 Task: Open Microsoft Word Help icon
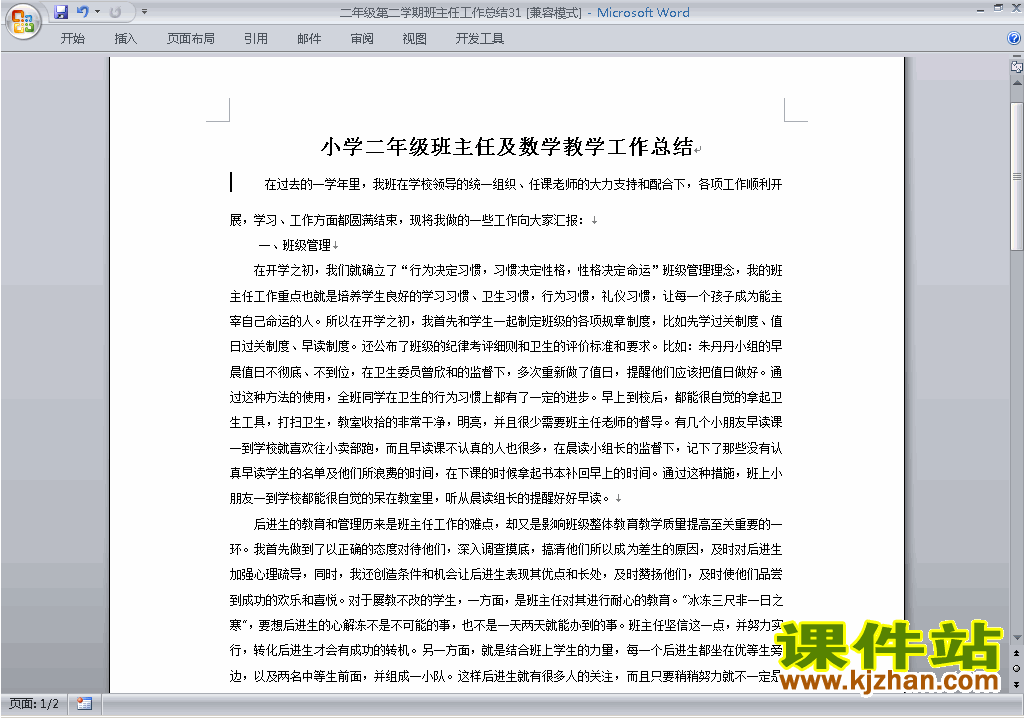(1014, 39)
